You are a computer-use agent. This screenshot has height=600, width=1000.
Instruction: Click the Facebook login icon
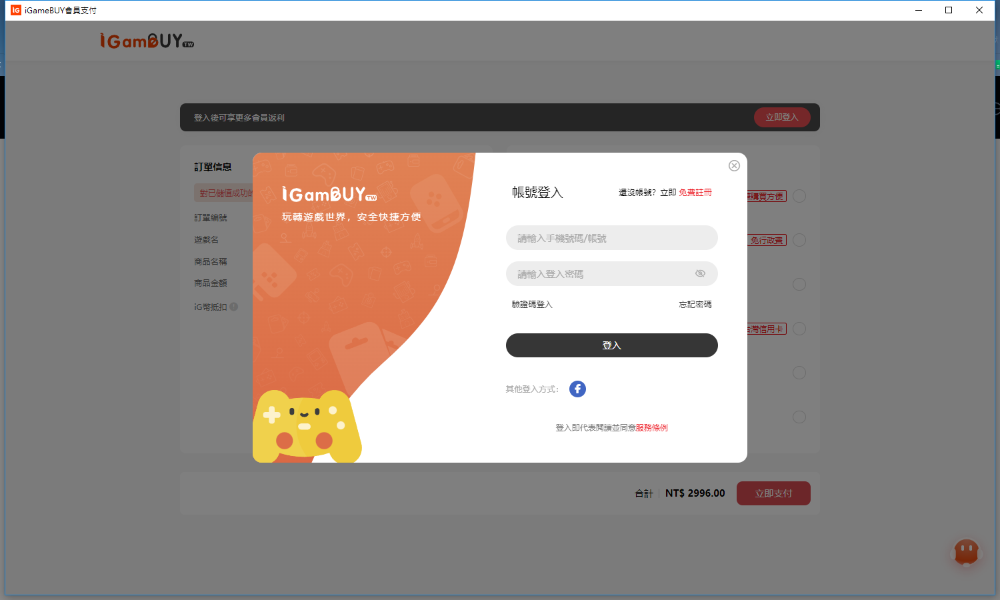577,389
